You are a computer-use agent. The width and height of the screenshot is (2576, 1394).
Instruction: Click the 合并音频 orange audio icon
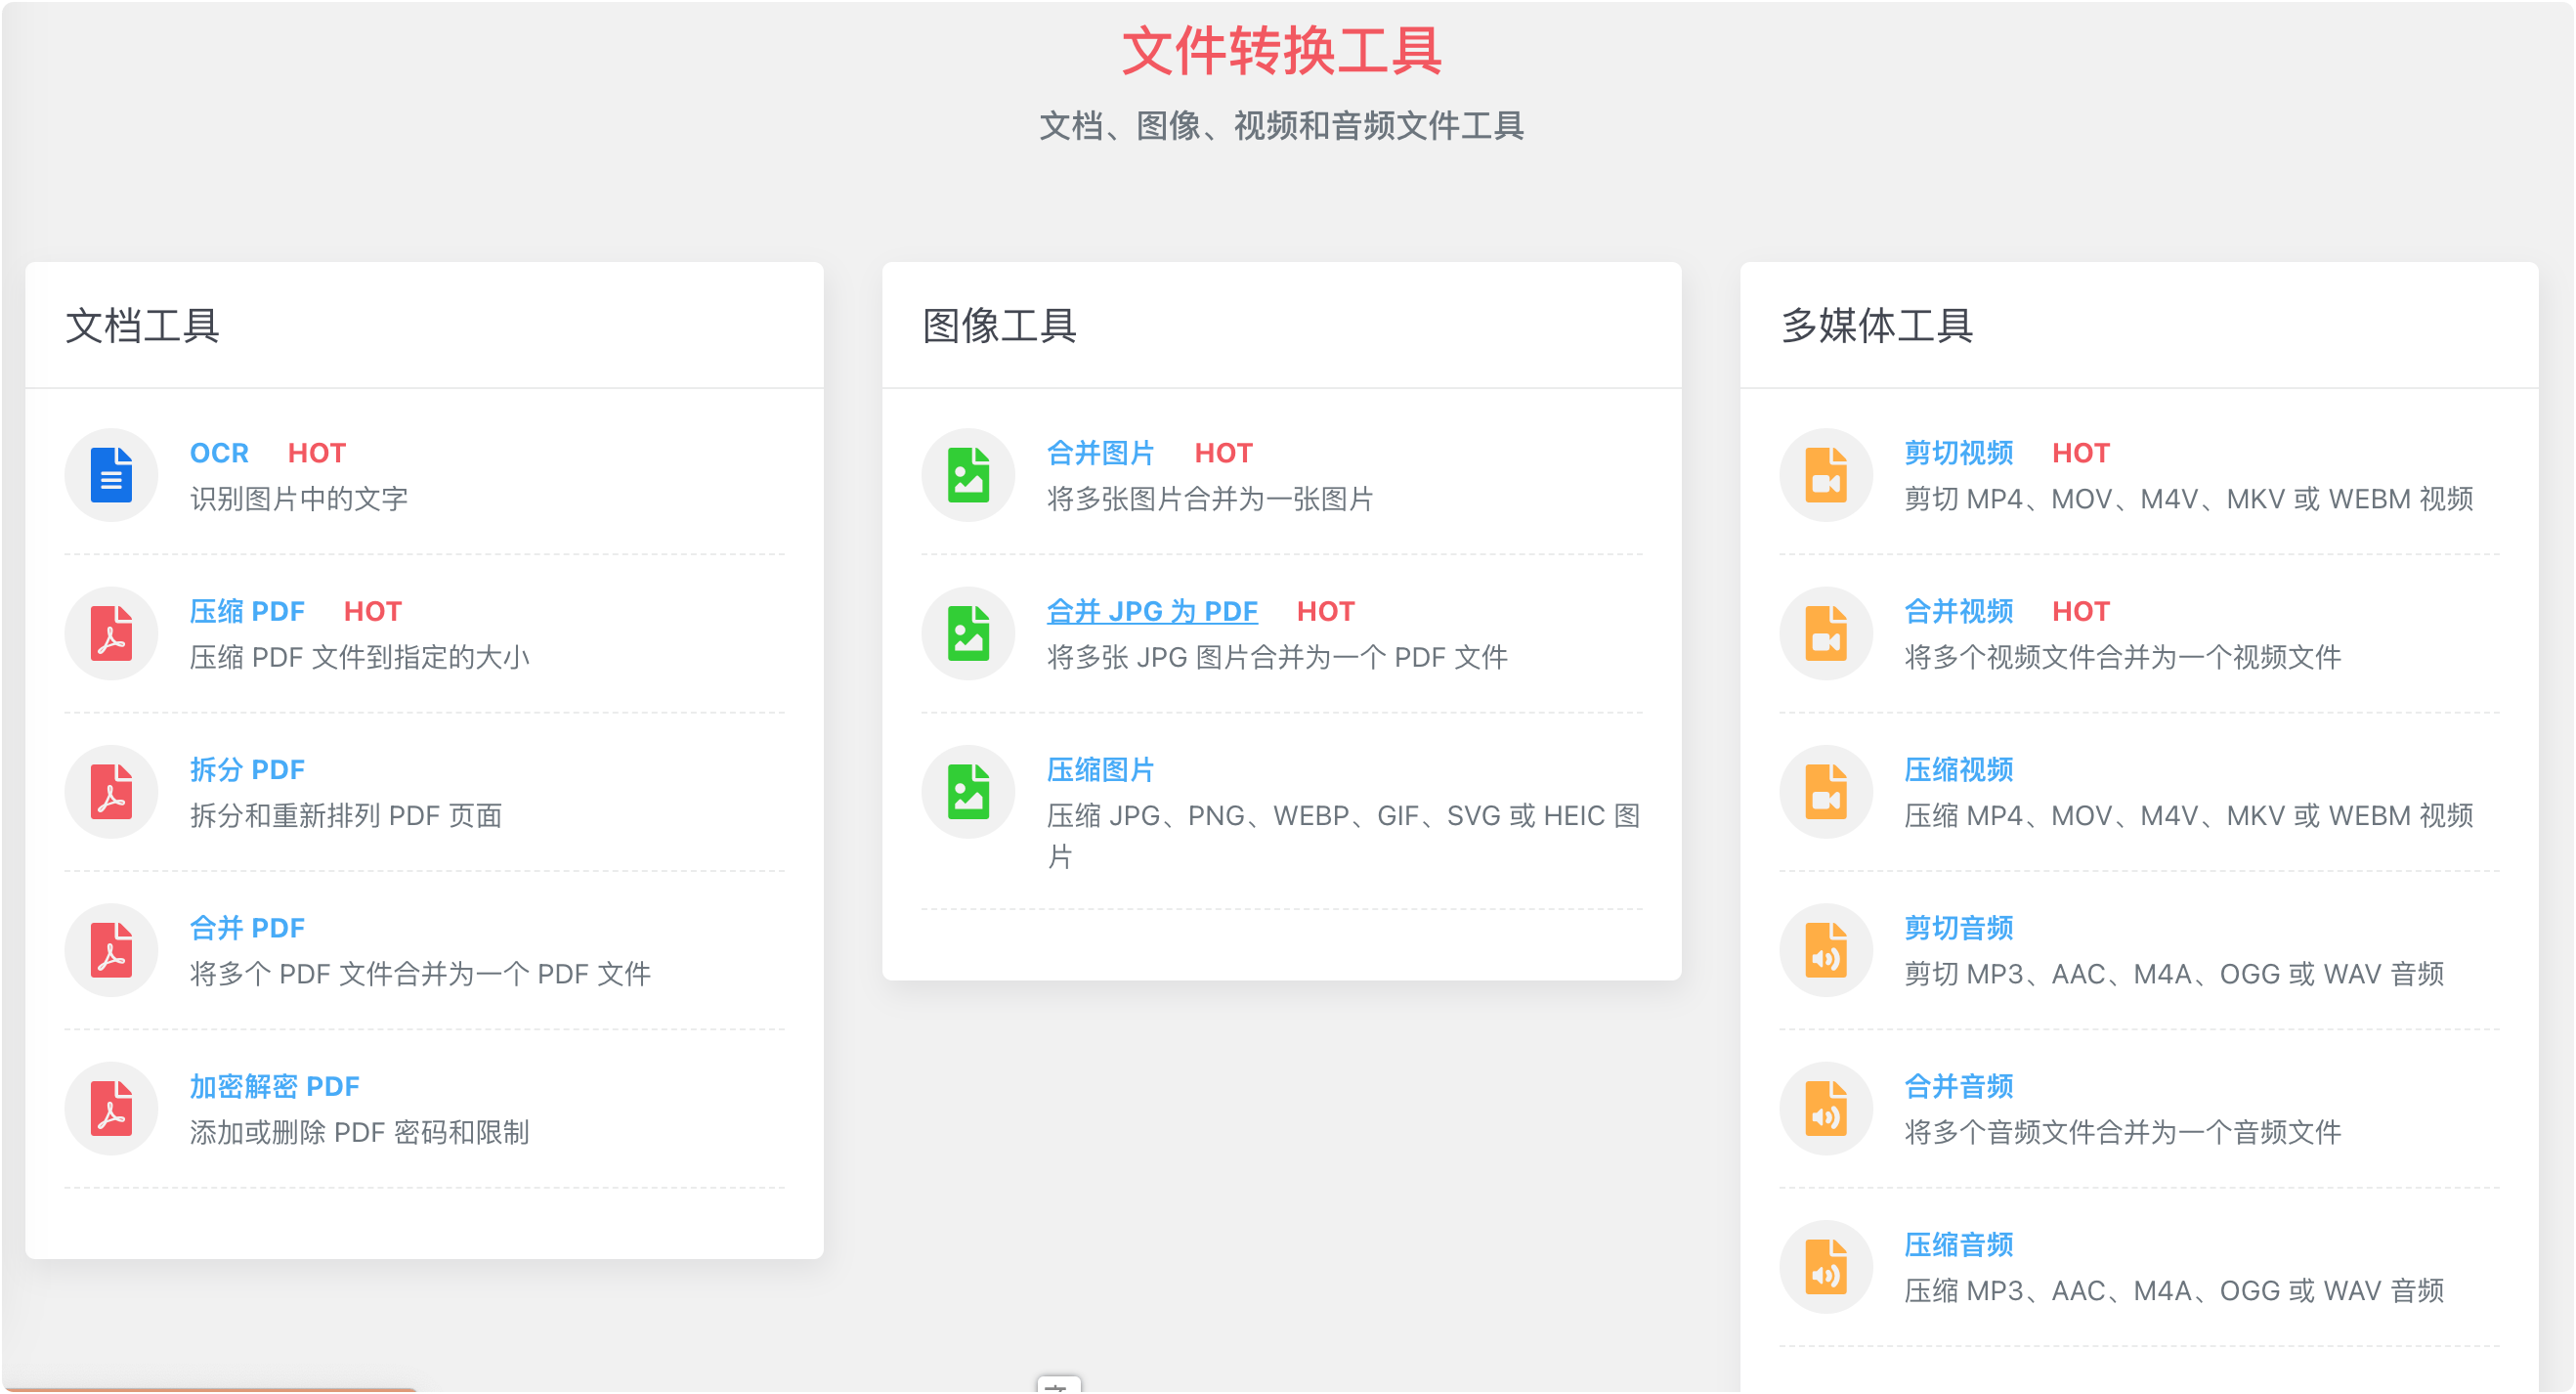click(x=1826, y=1109)
